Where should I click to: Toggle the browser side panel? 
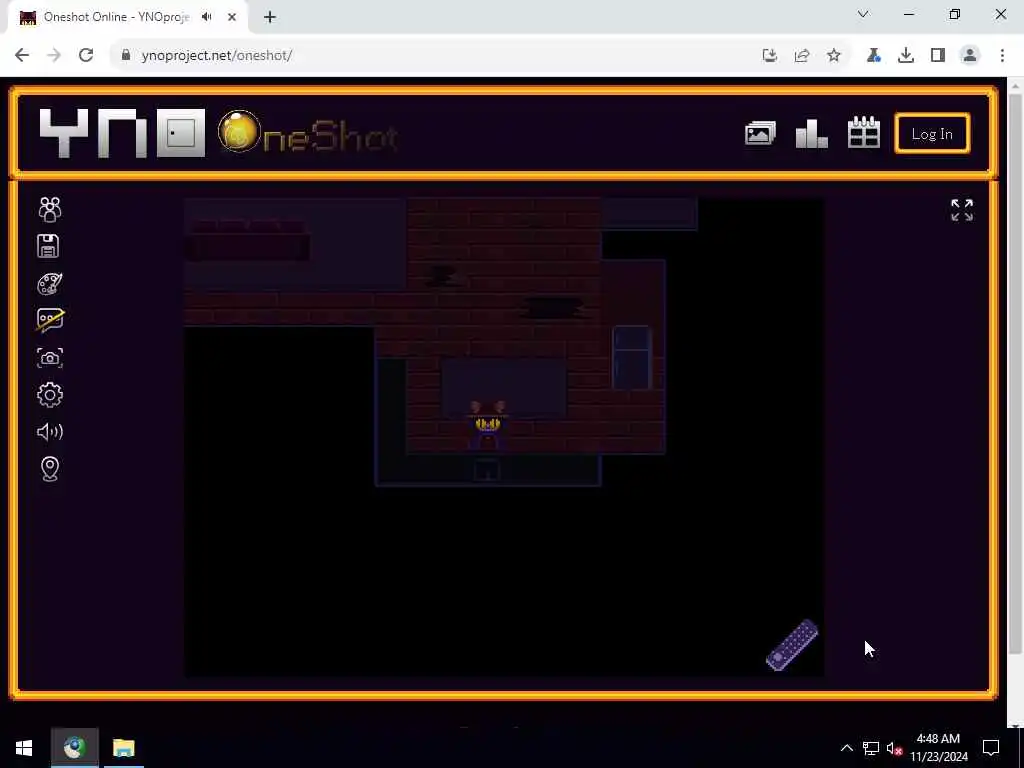[x=938, y=56]
